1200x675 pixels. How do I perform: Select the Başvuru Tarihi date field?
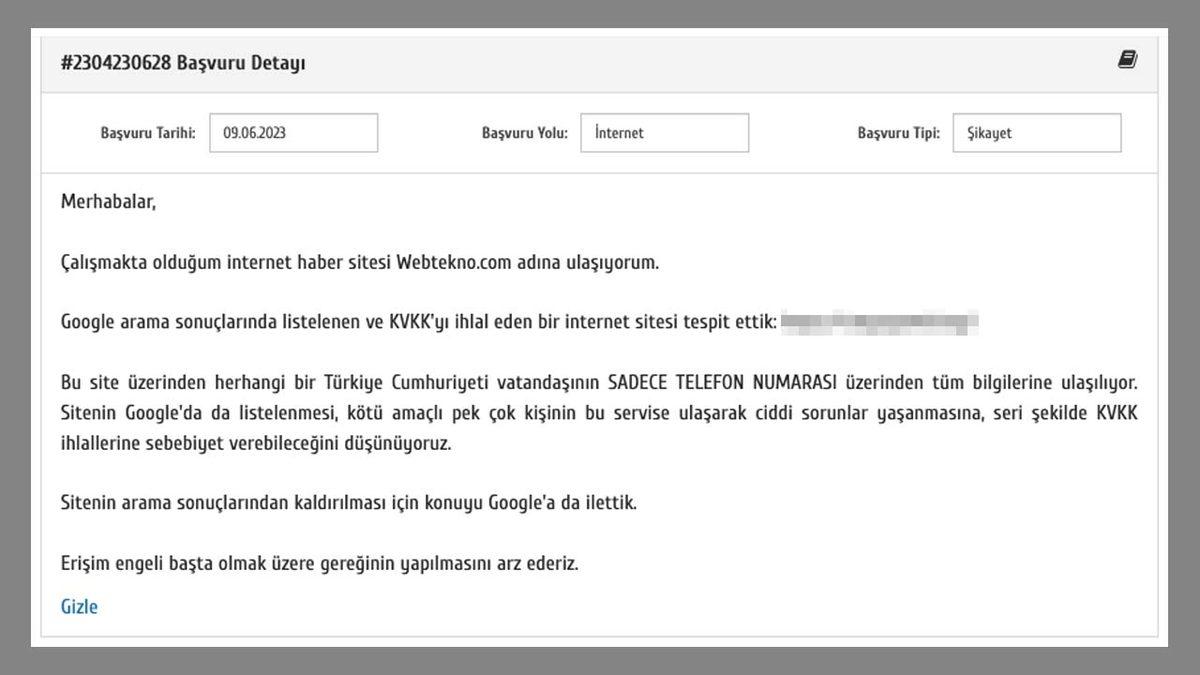[x=293, y=133]
